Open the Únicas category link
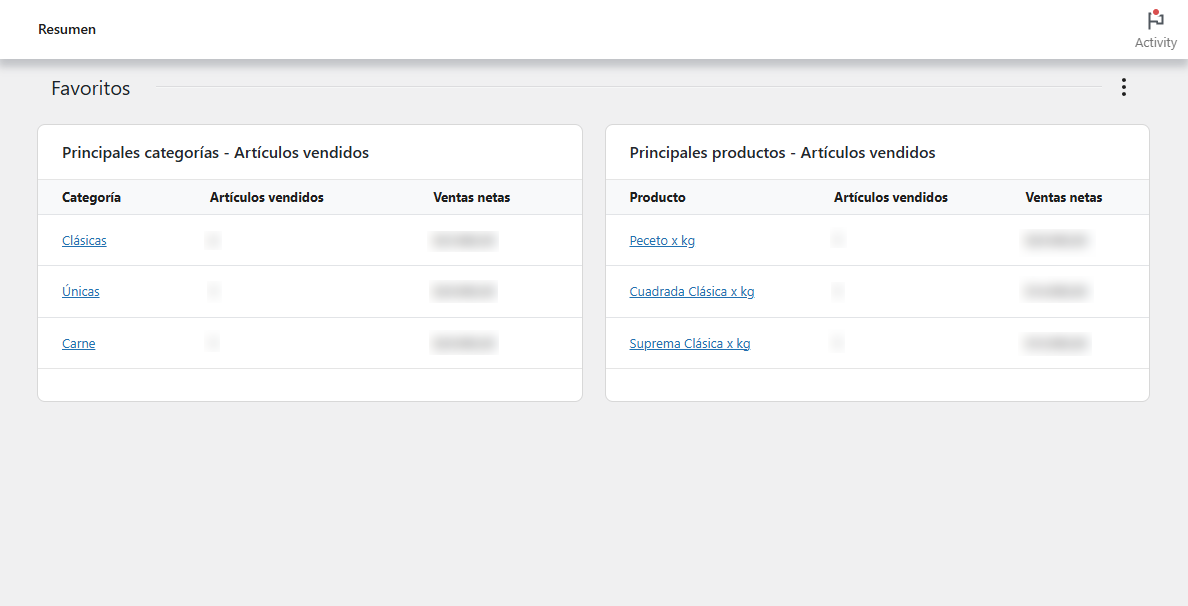Image resolution: width=1188 pixels, height=606 pixels. point(81,292)
